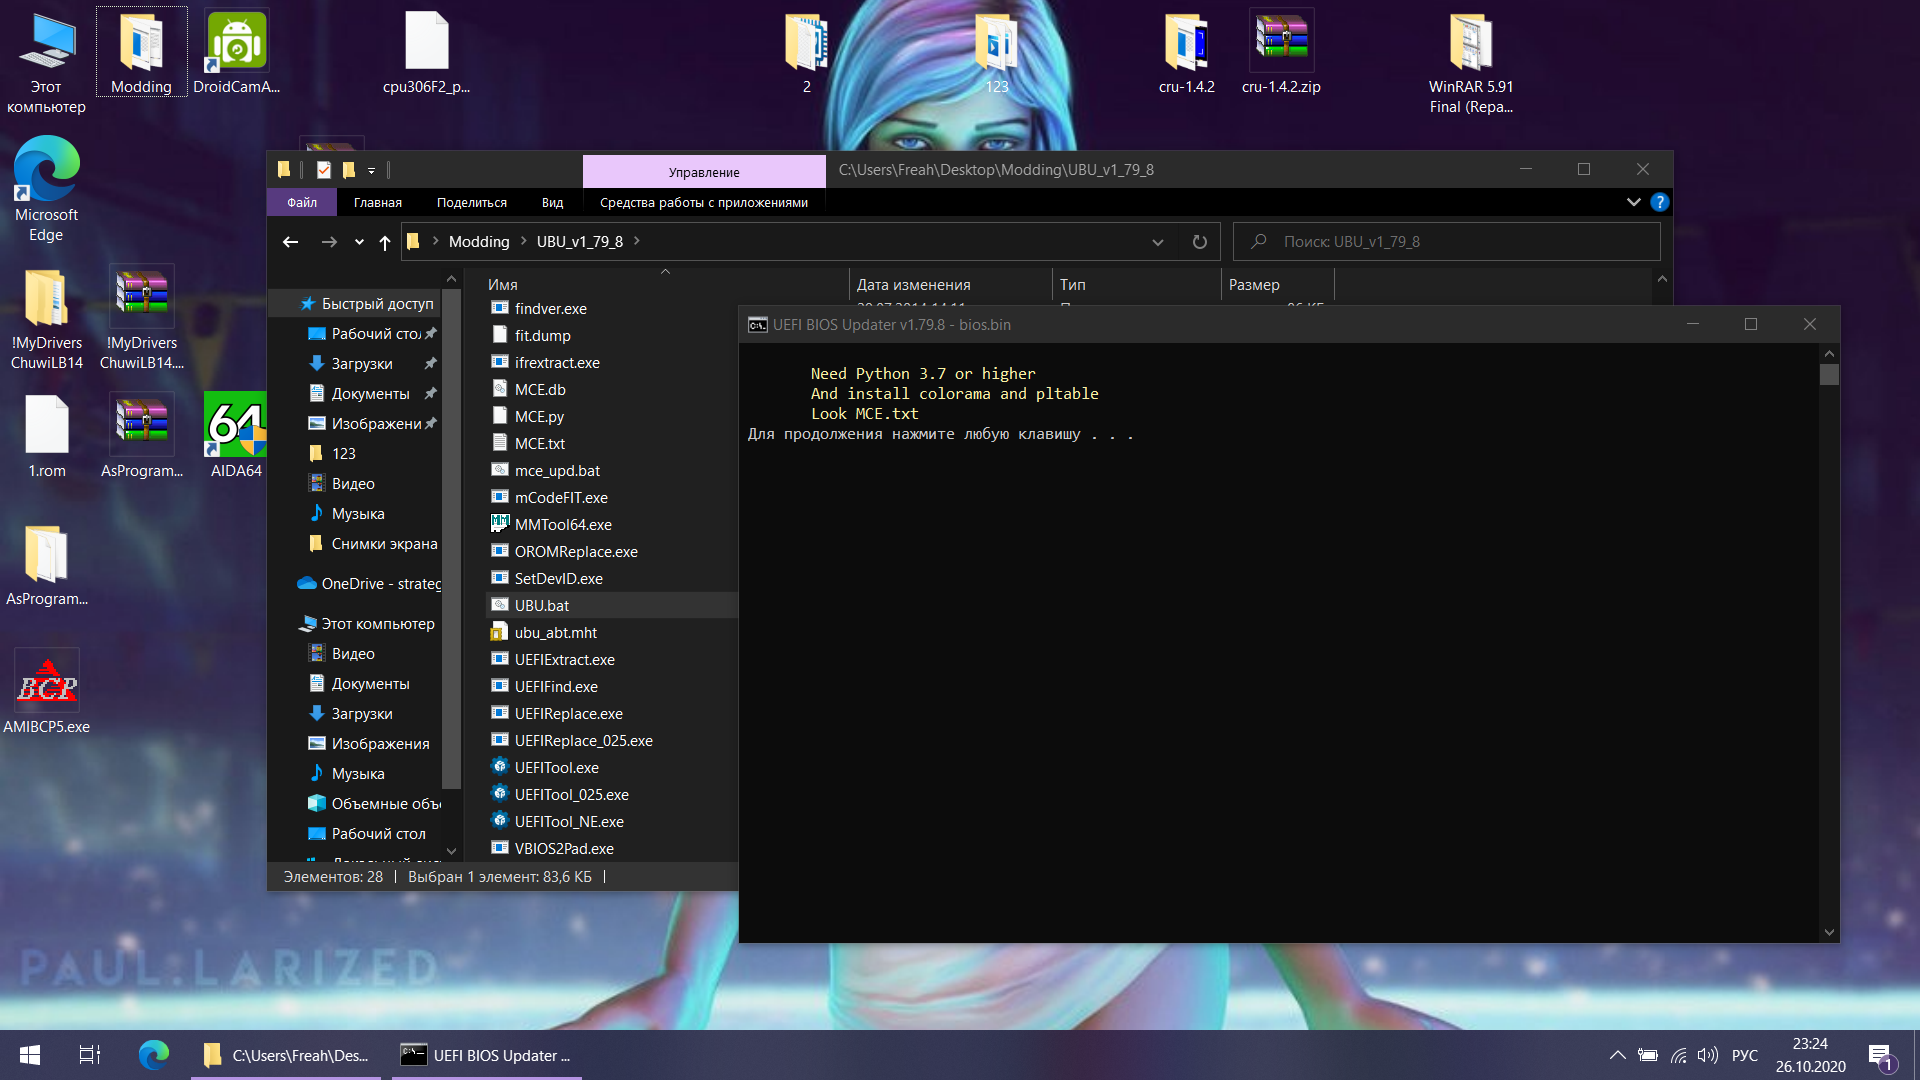Open the recent locations dropdown arrow

pyautogui.click(x=359, y=242)
